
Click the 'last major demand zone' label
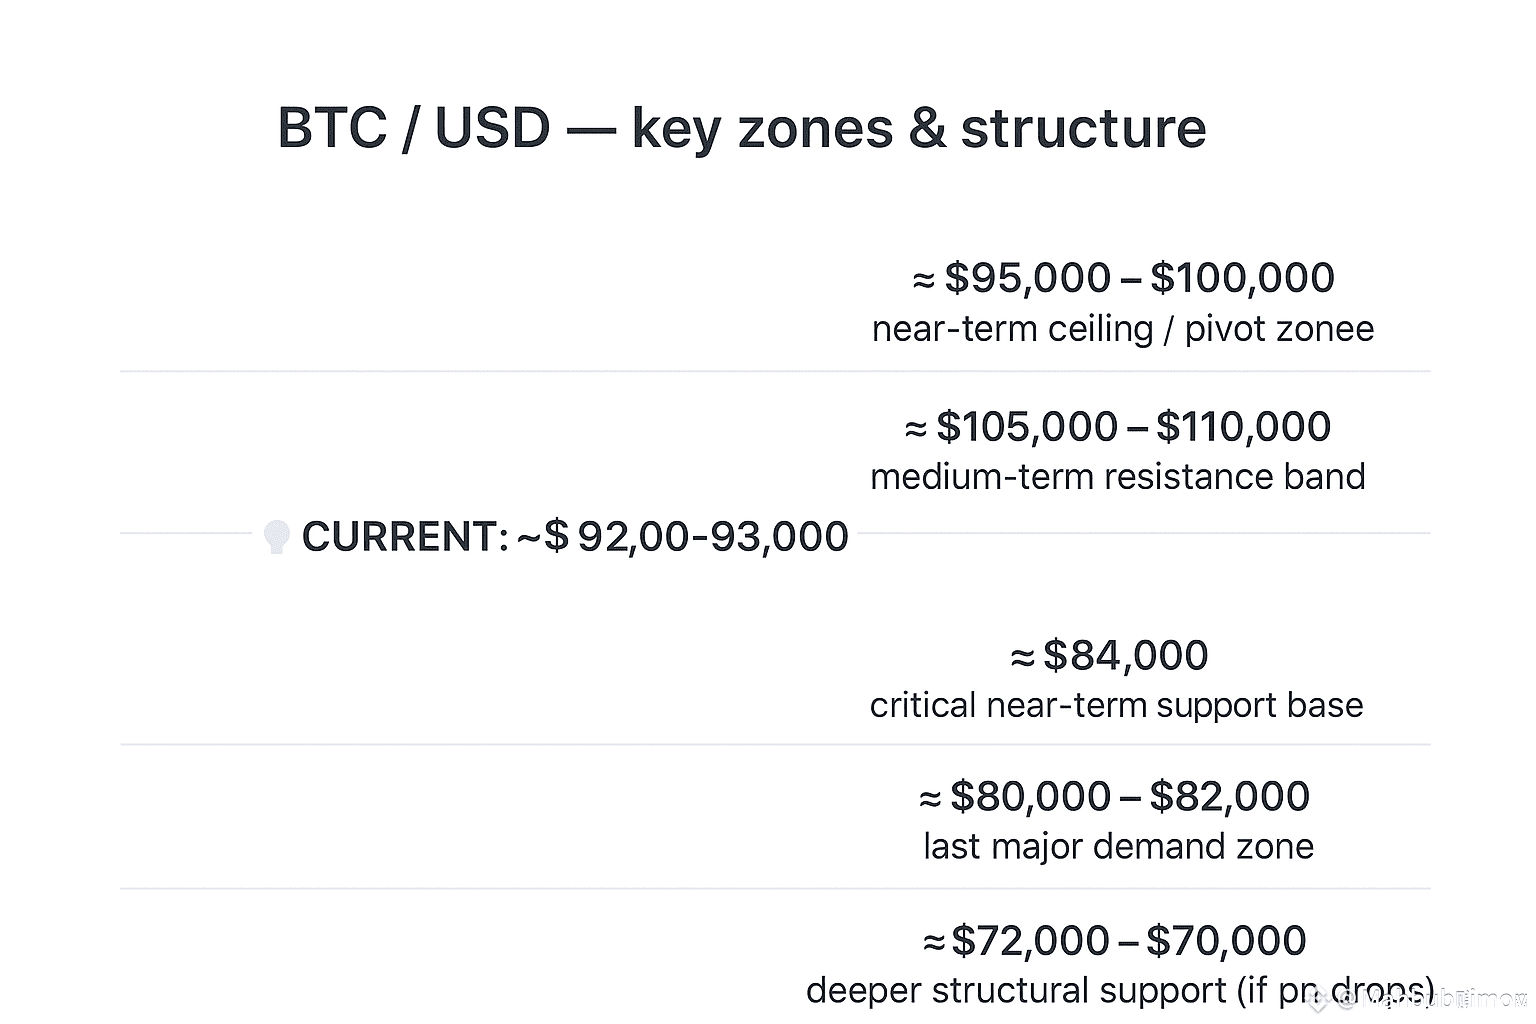point(1118,847)
